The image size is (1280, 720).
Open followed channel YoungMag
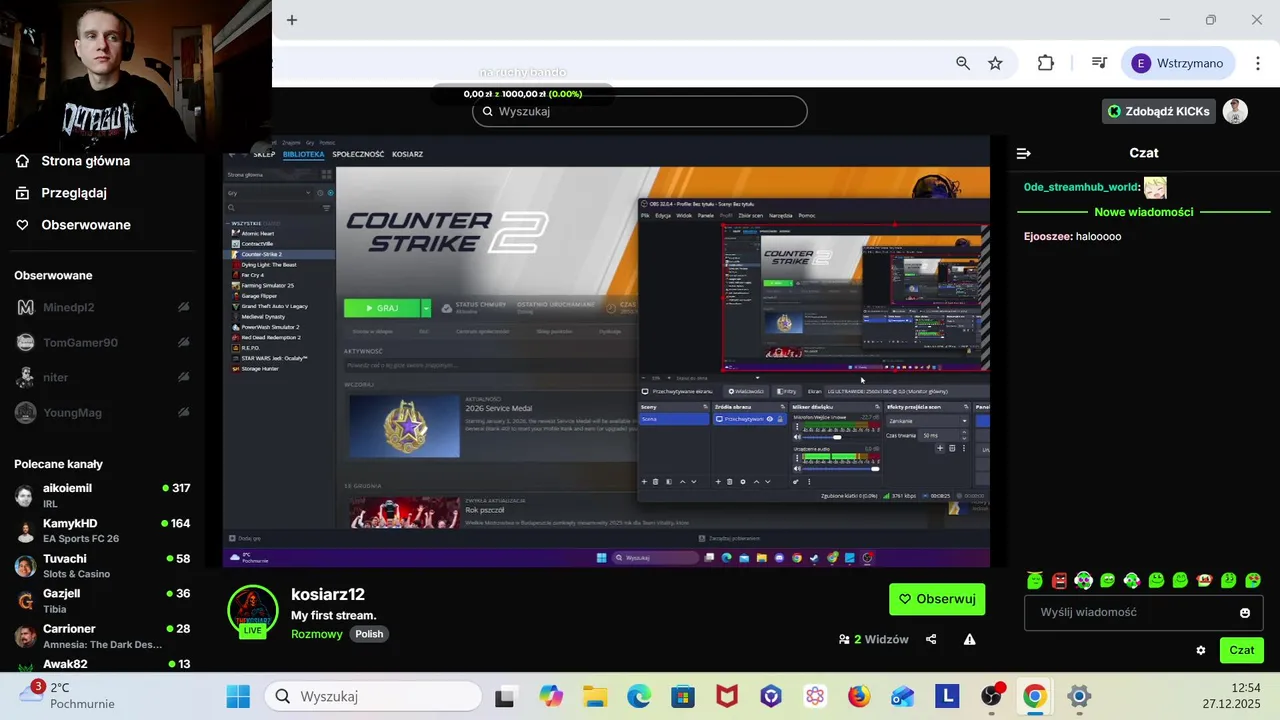[102, 412]
